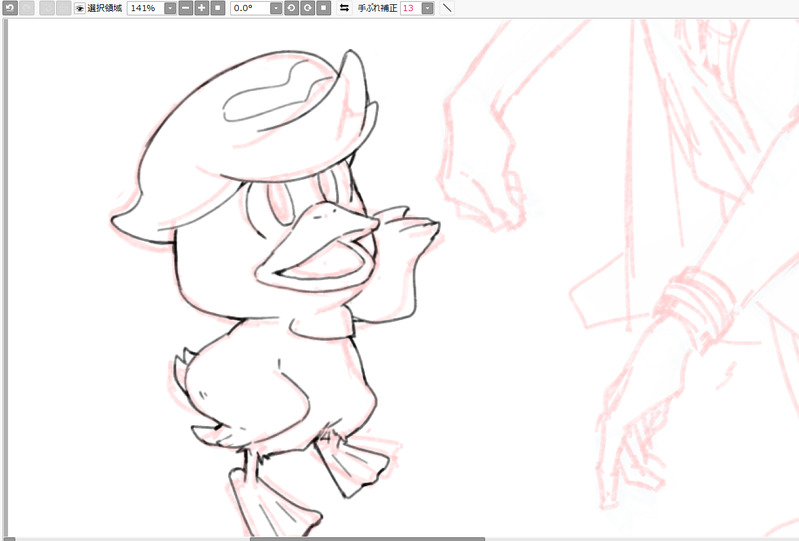Reset zoom with the square button
The height and width of the screenshot is (541, 799).
click(x=218, y=8)
